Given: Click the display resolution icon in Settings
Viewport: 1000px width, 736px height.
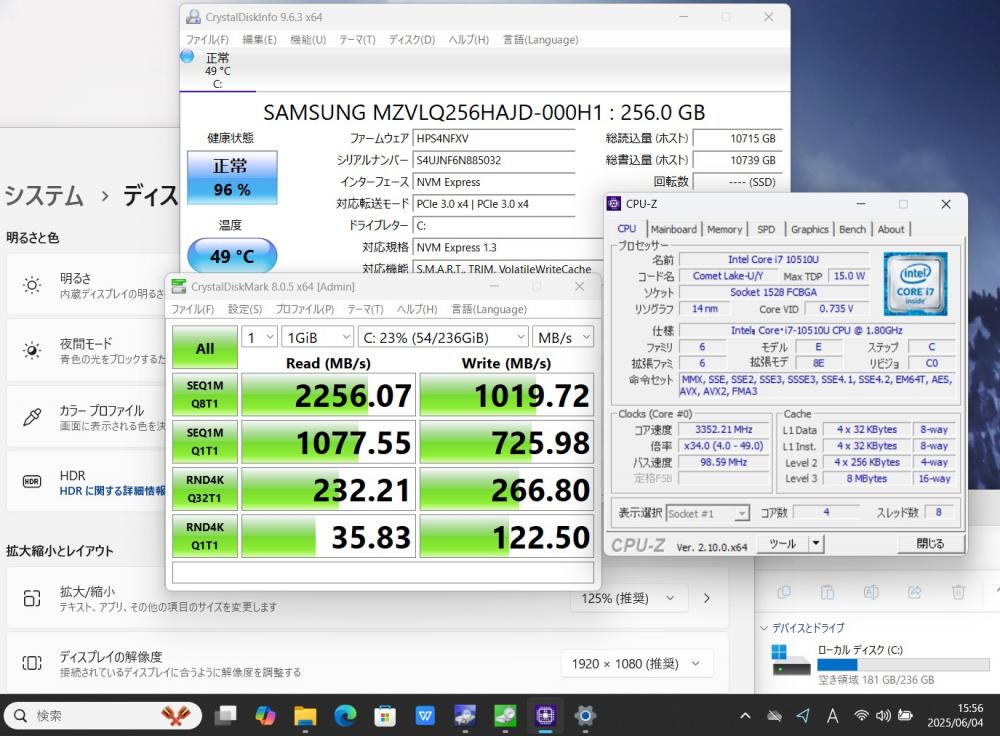Looking at the screenshot, I should pyautogui.click(x=32, y=663).
